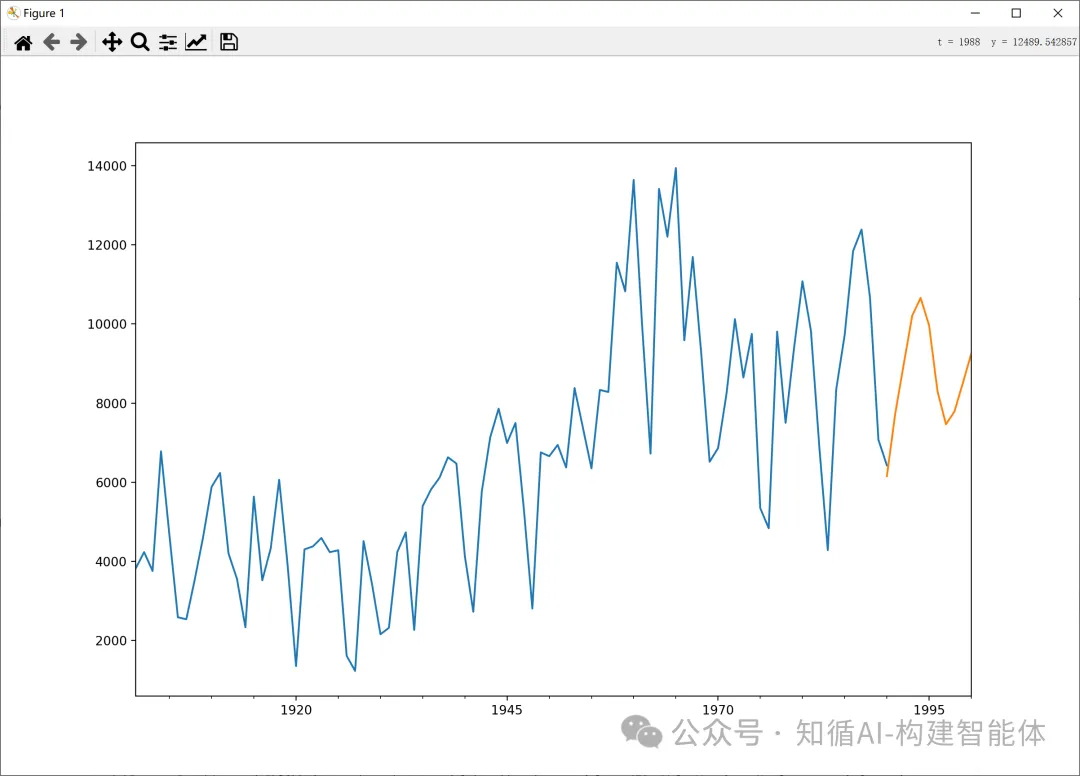Viewport: 1080px width, 776px height.
Task: Click the 14000 y-axis tick label
Action: tap(104, 166)
